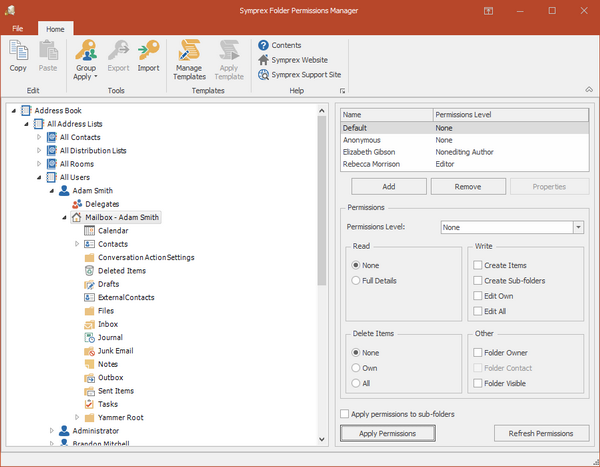The width and height of the screenshot is (600, 467).
Task: Select Address Book root node
Action: coord(57,111)
